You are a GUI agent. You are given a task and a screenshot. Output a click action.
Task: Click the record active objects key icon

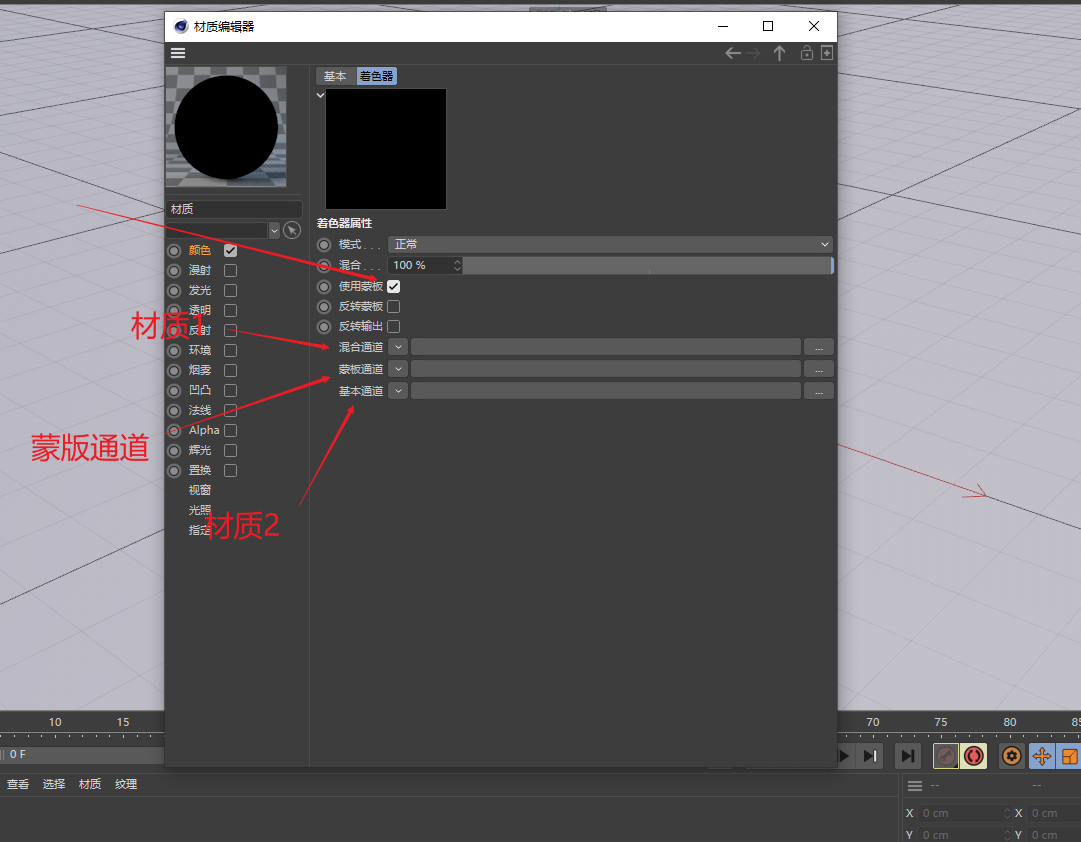click(x=945, y=756)
